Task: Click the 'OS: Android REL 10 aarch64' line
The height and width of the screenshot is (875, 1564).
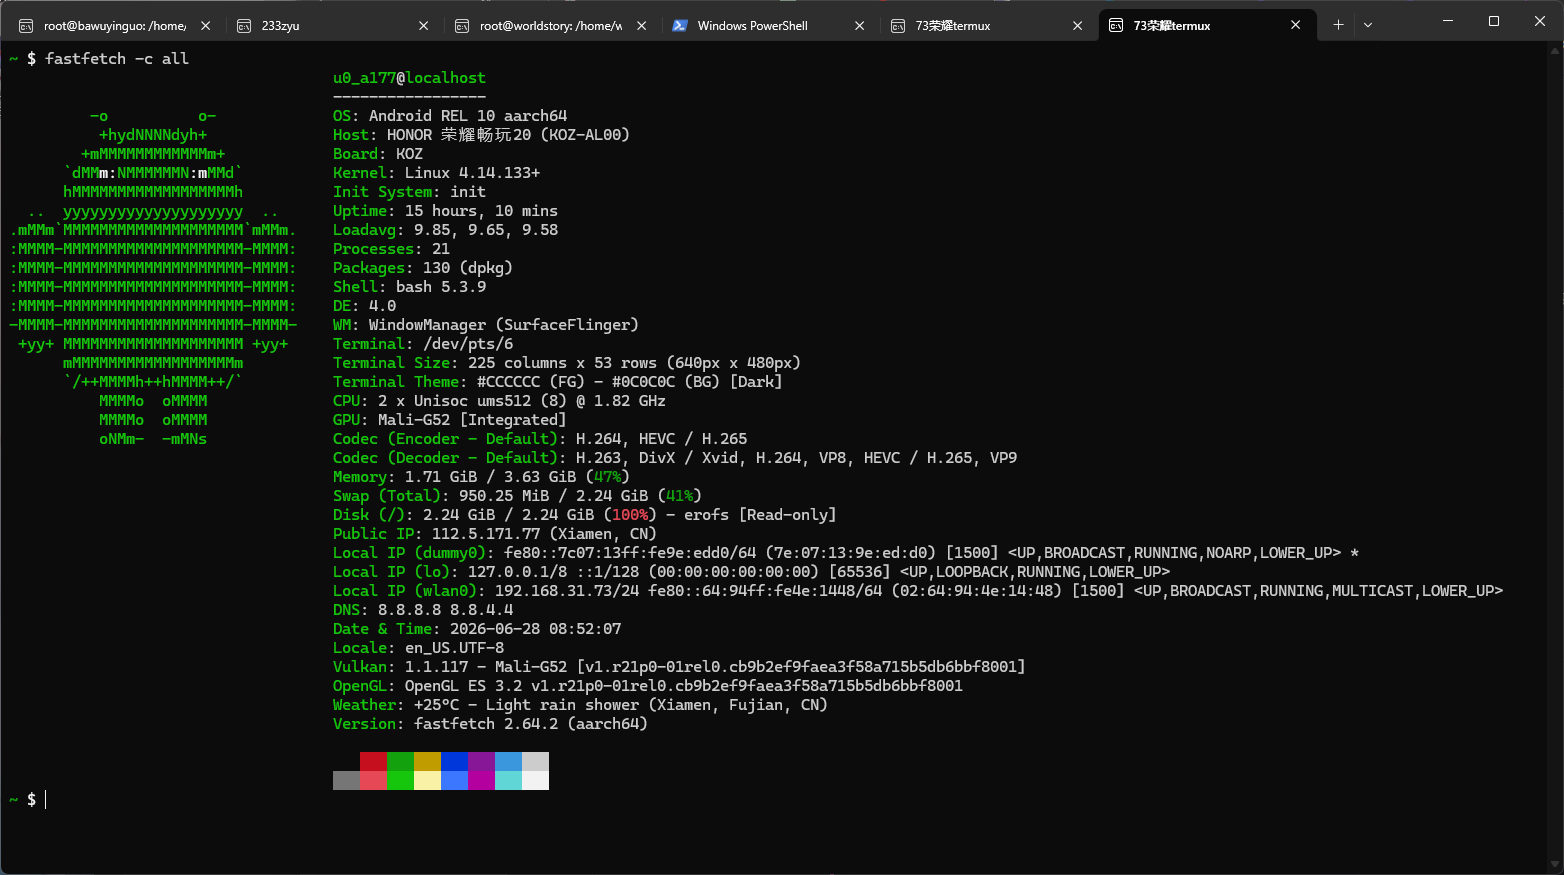Action: point(450,116)
